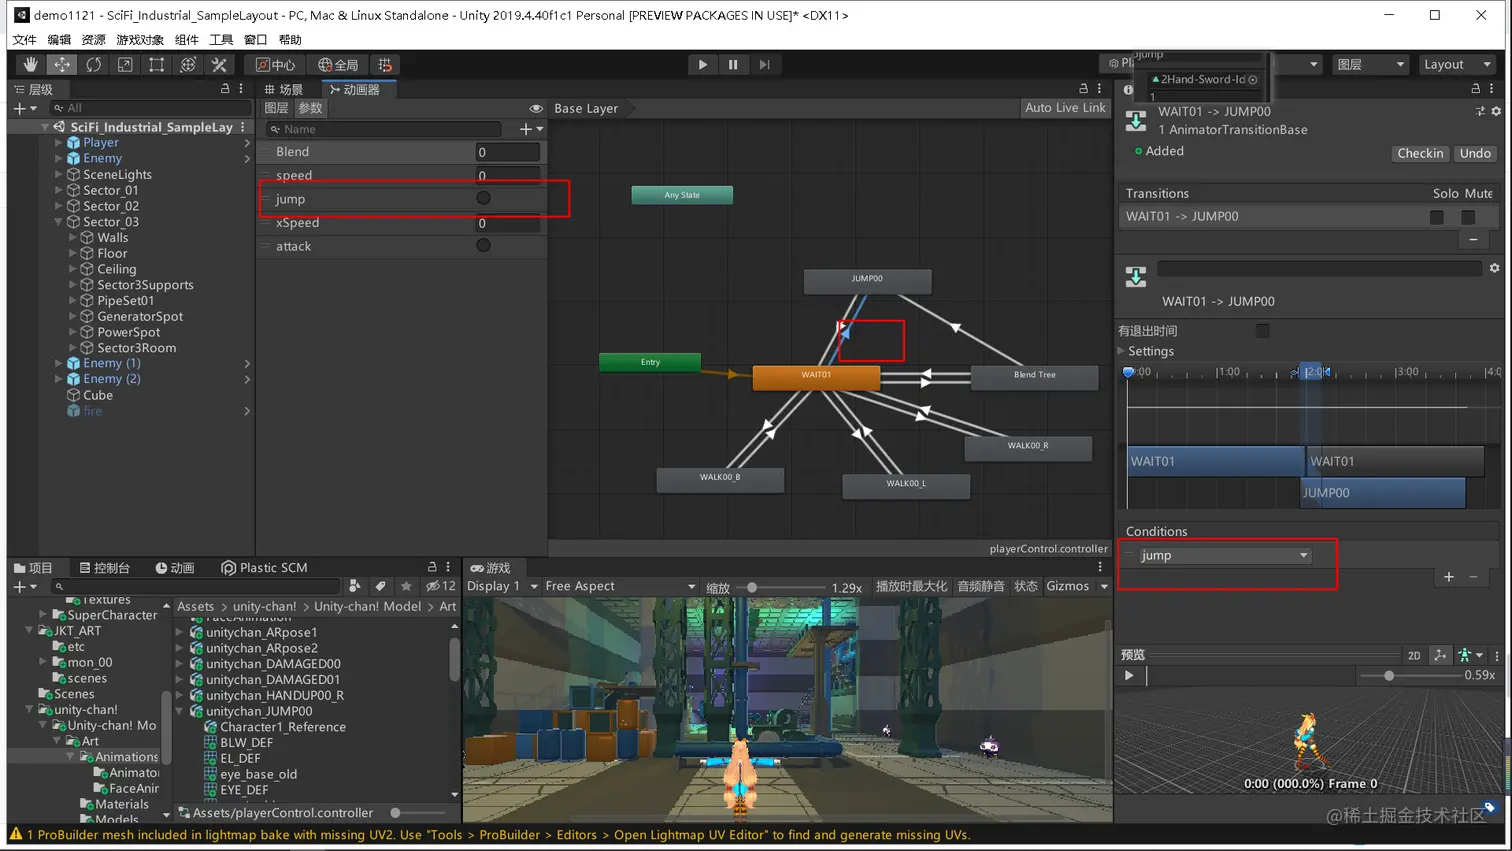The image size is (1512, 851).
Task: Lock the Inspector panel with the lock icon
Action: pyautogui.click(x=1475, y=89)
